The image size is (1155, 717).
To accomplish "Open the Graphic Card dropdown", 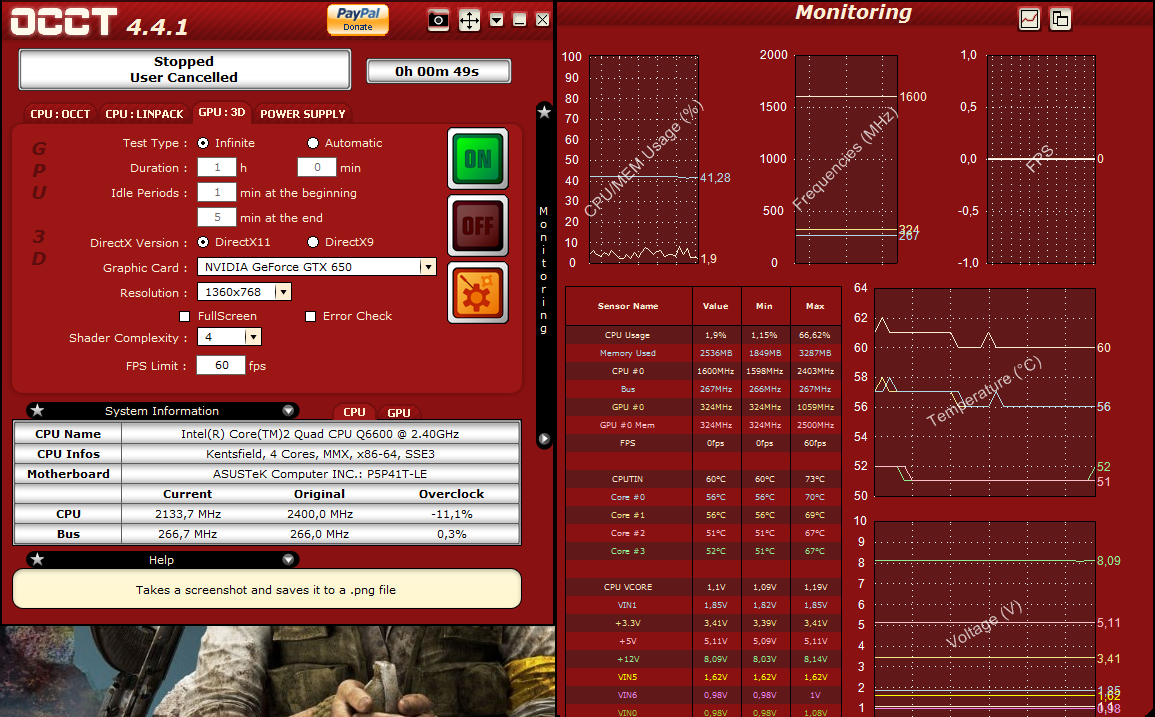I will [427, 267].
